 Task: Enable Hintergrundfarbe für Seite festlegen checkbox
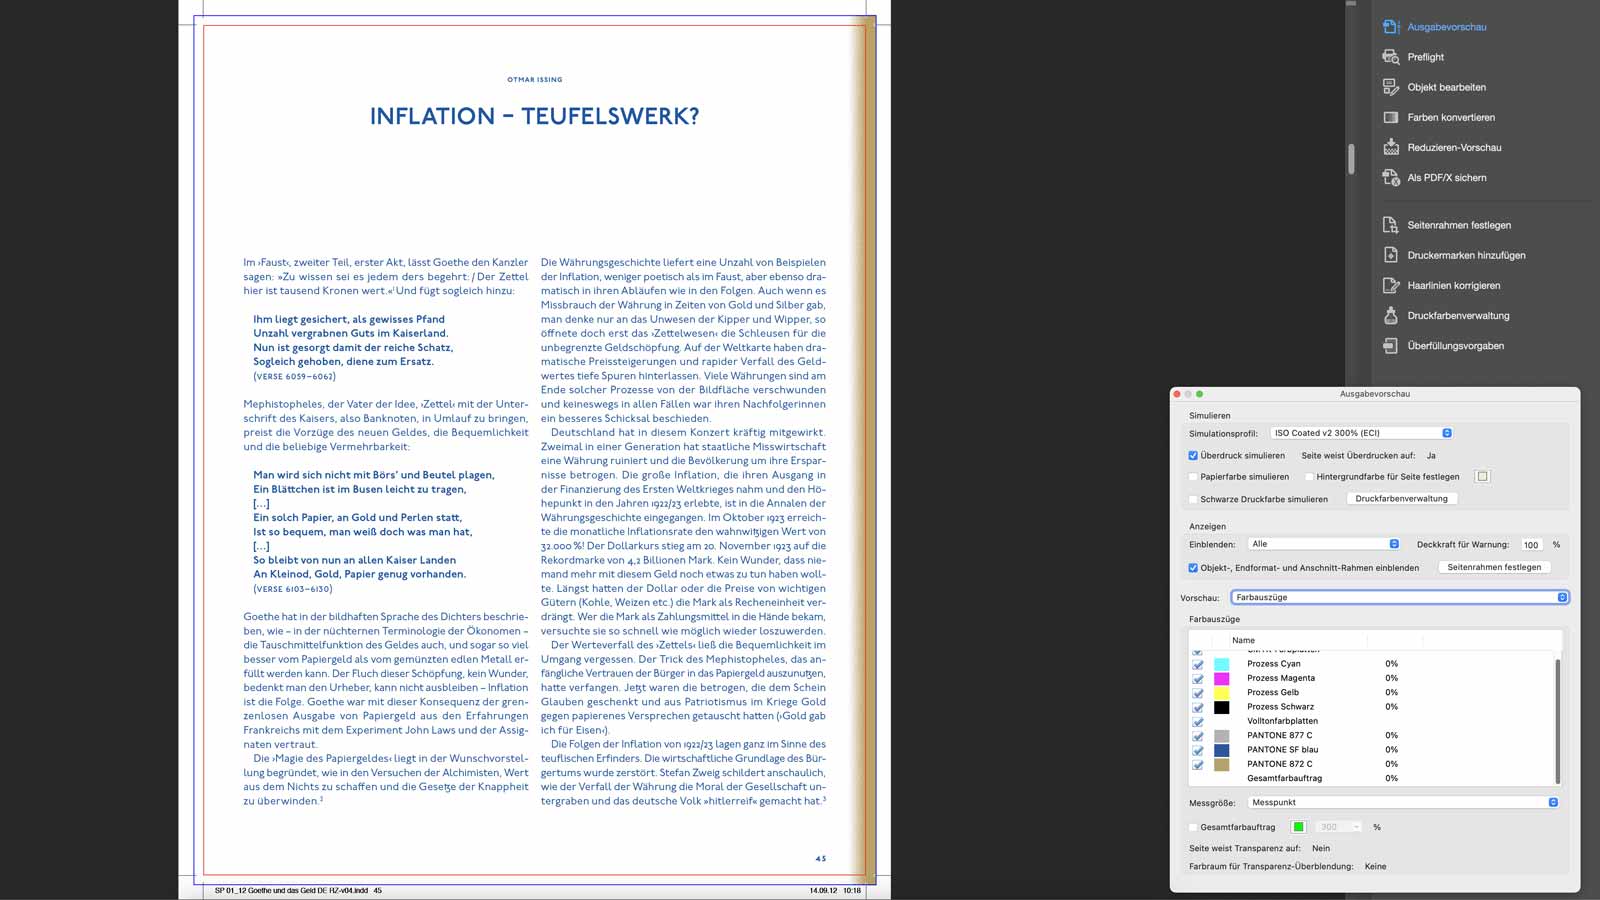point(1309,477)
